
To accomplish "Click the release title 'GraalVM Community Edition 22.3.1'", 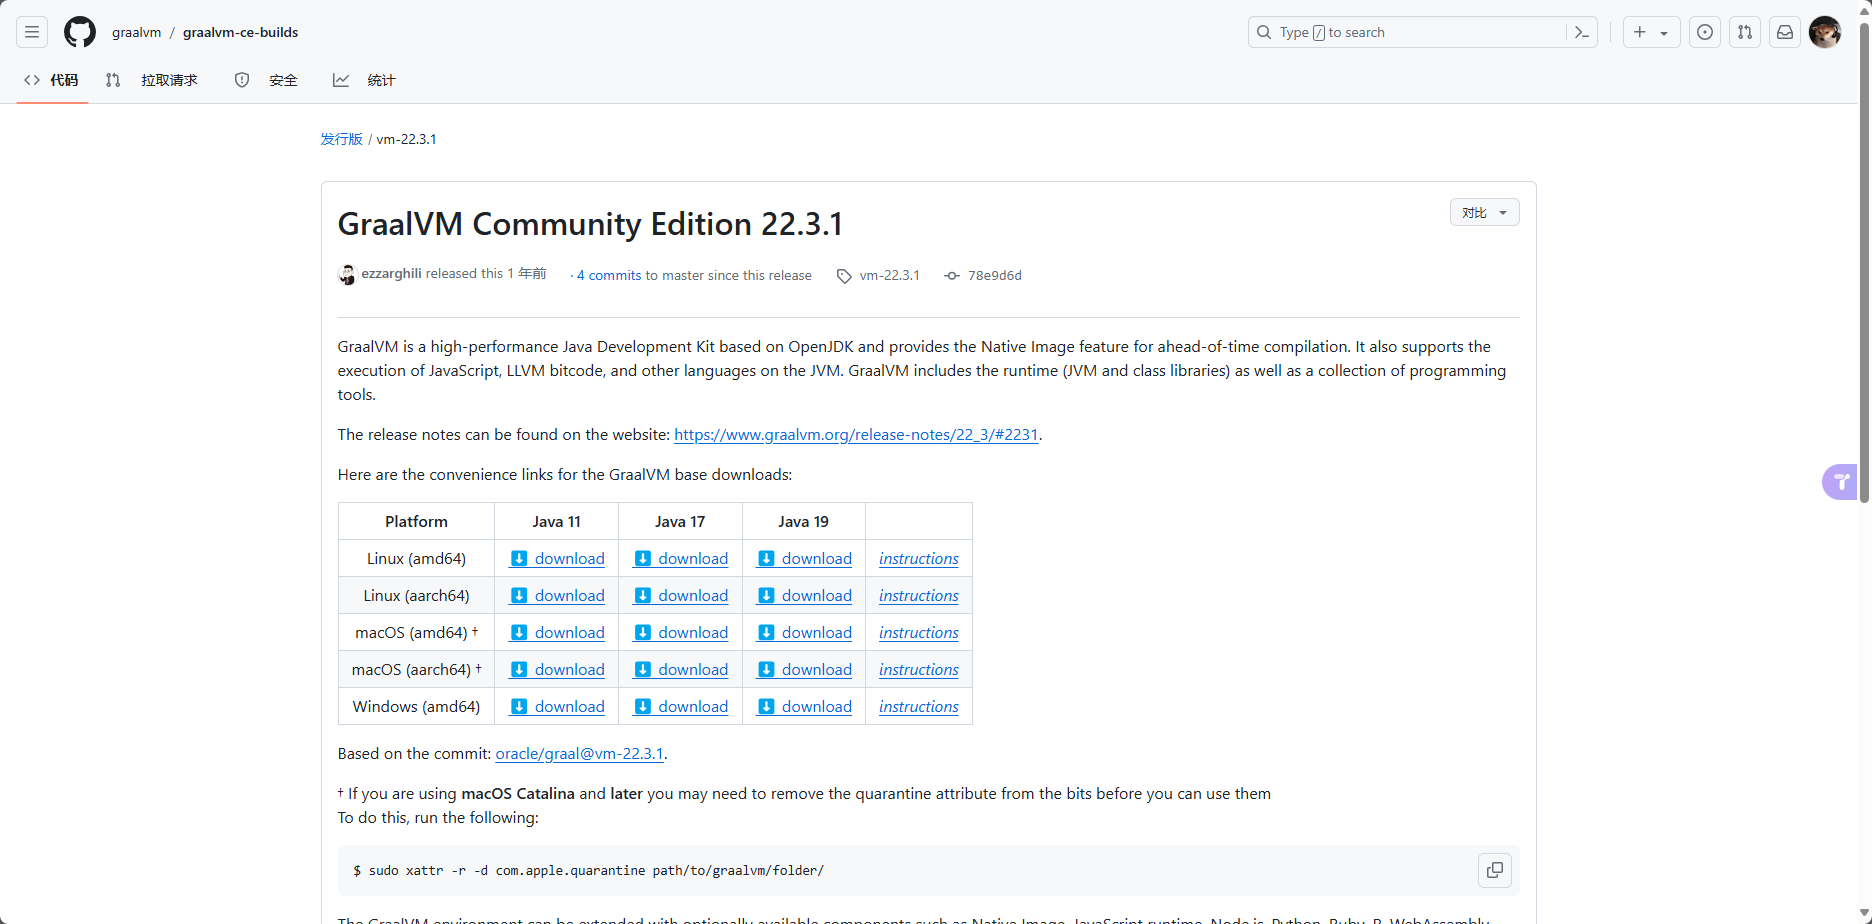I will pos(590,224).
